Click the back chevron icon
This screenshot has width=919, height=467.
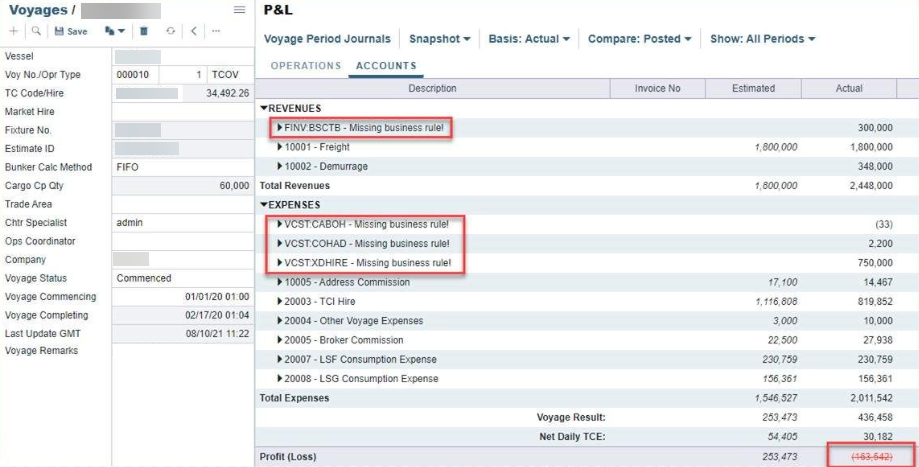click(x=194, y=31)
